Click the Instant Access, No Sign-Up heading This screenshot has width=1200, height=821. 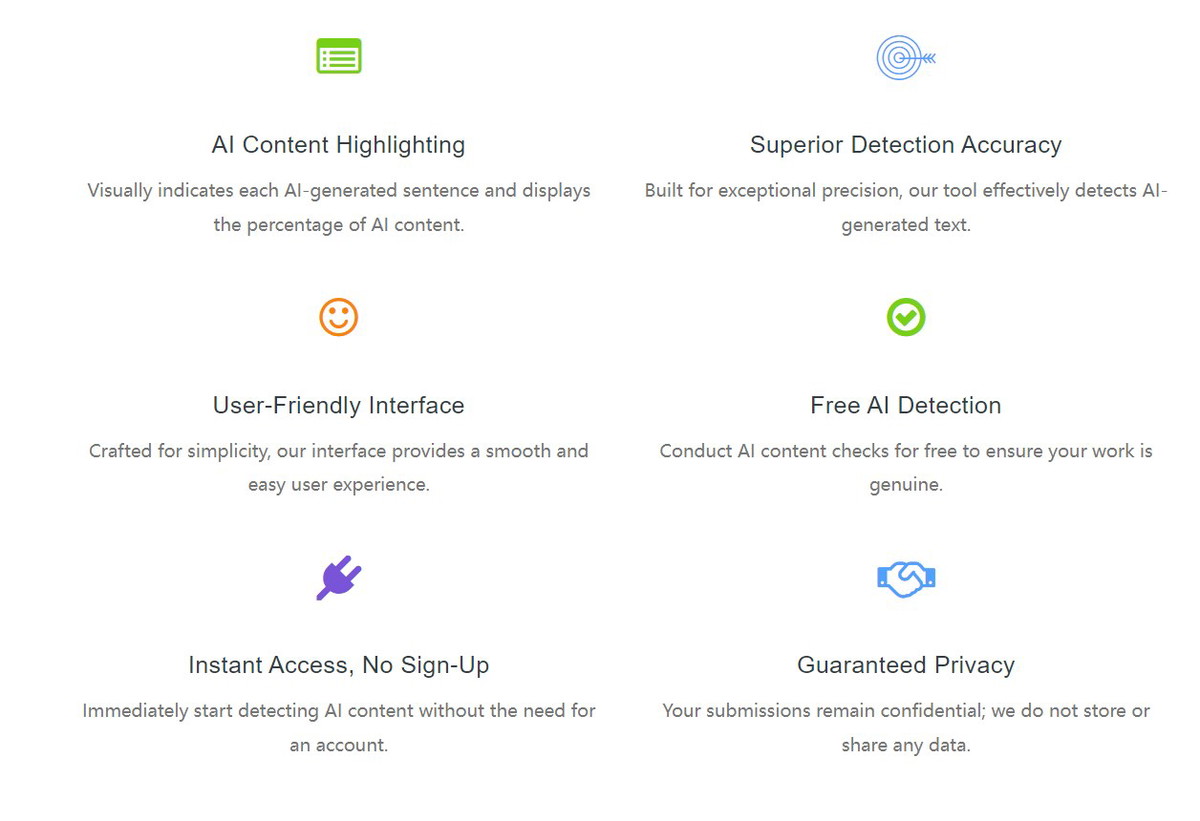pyautogui.click(x=339, y=665)
